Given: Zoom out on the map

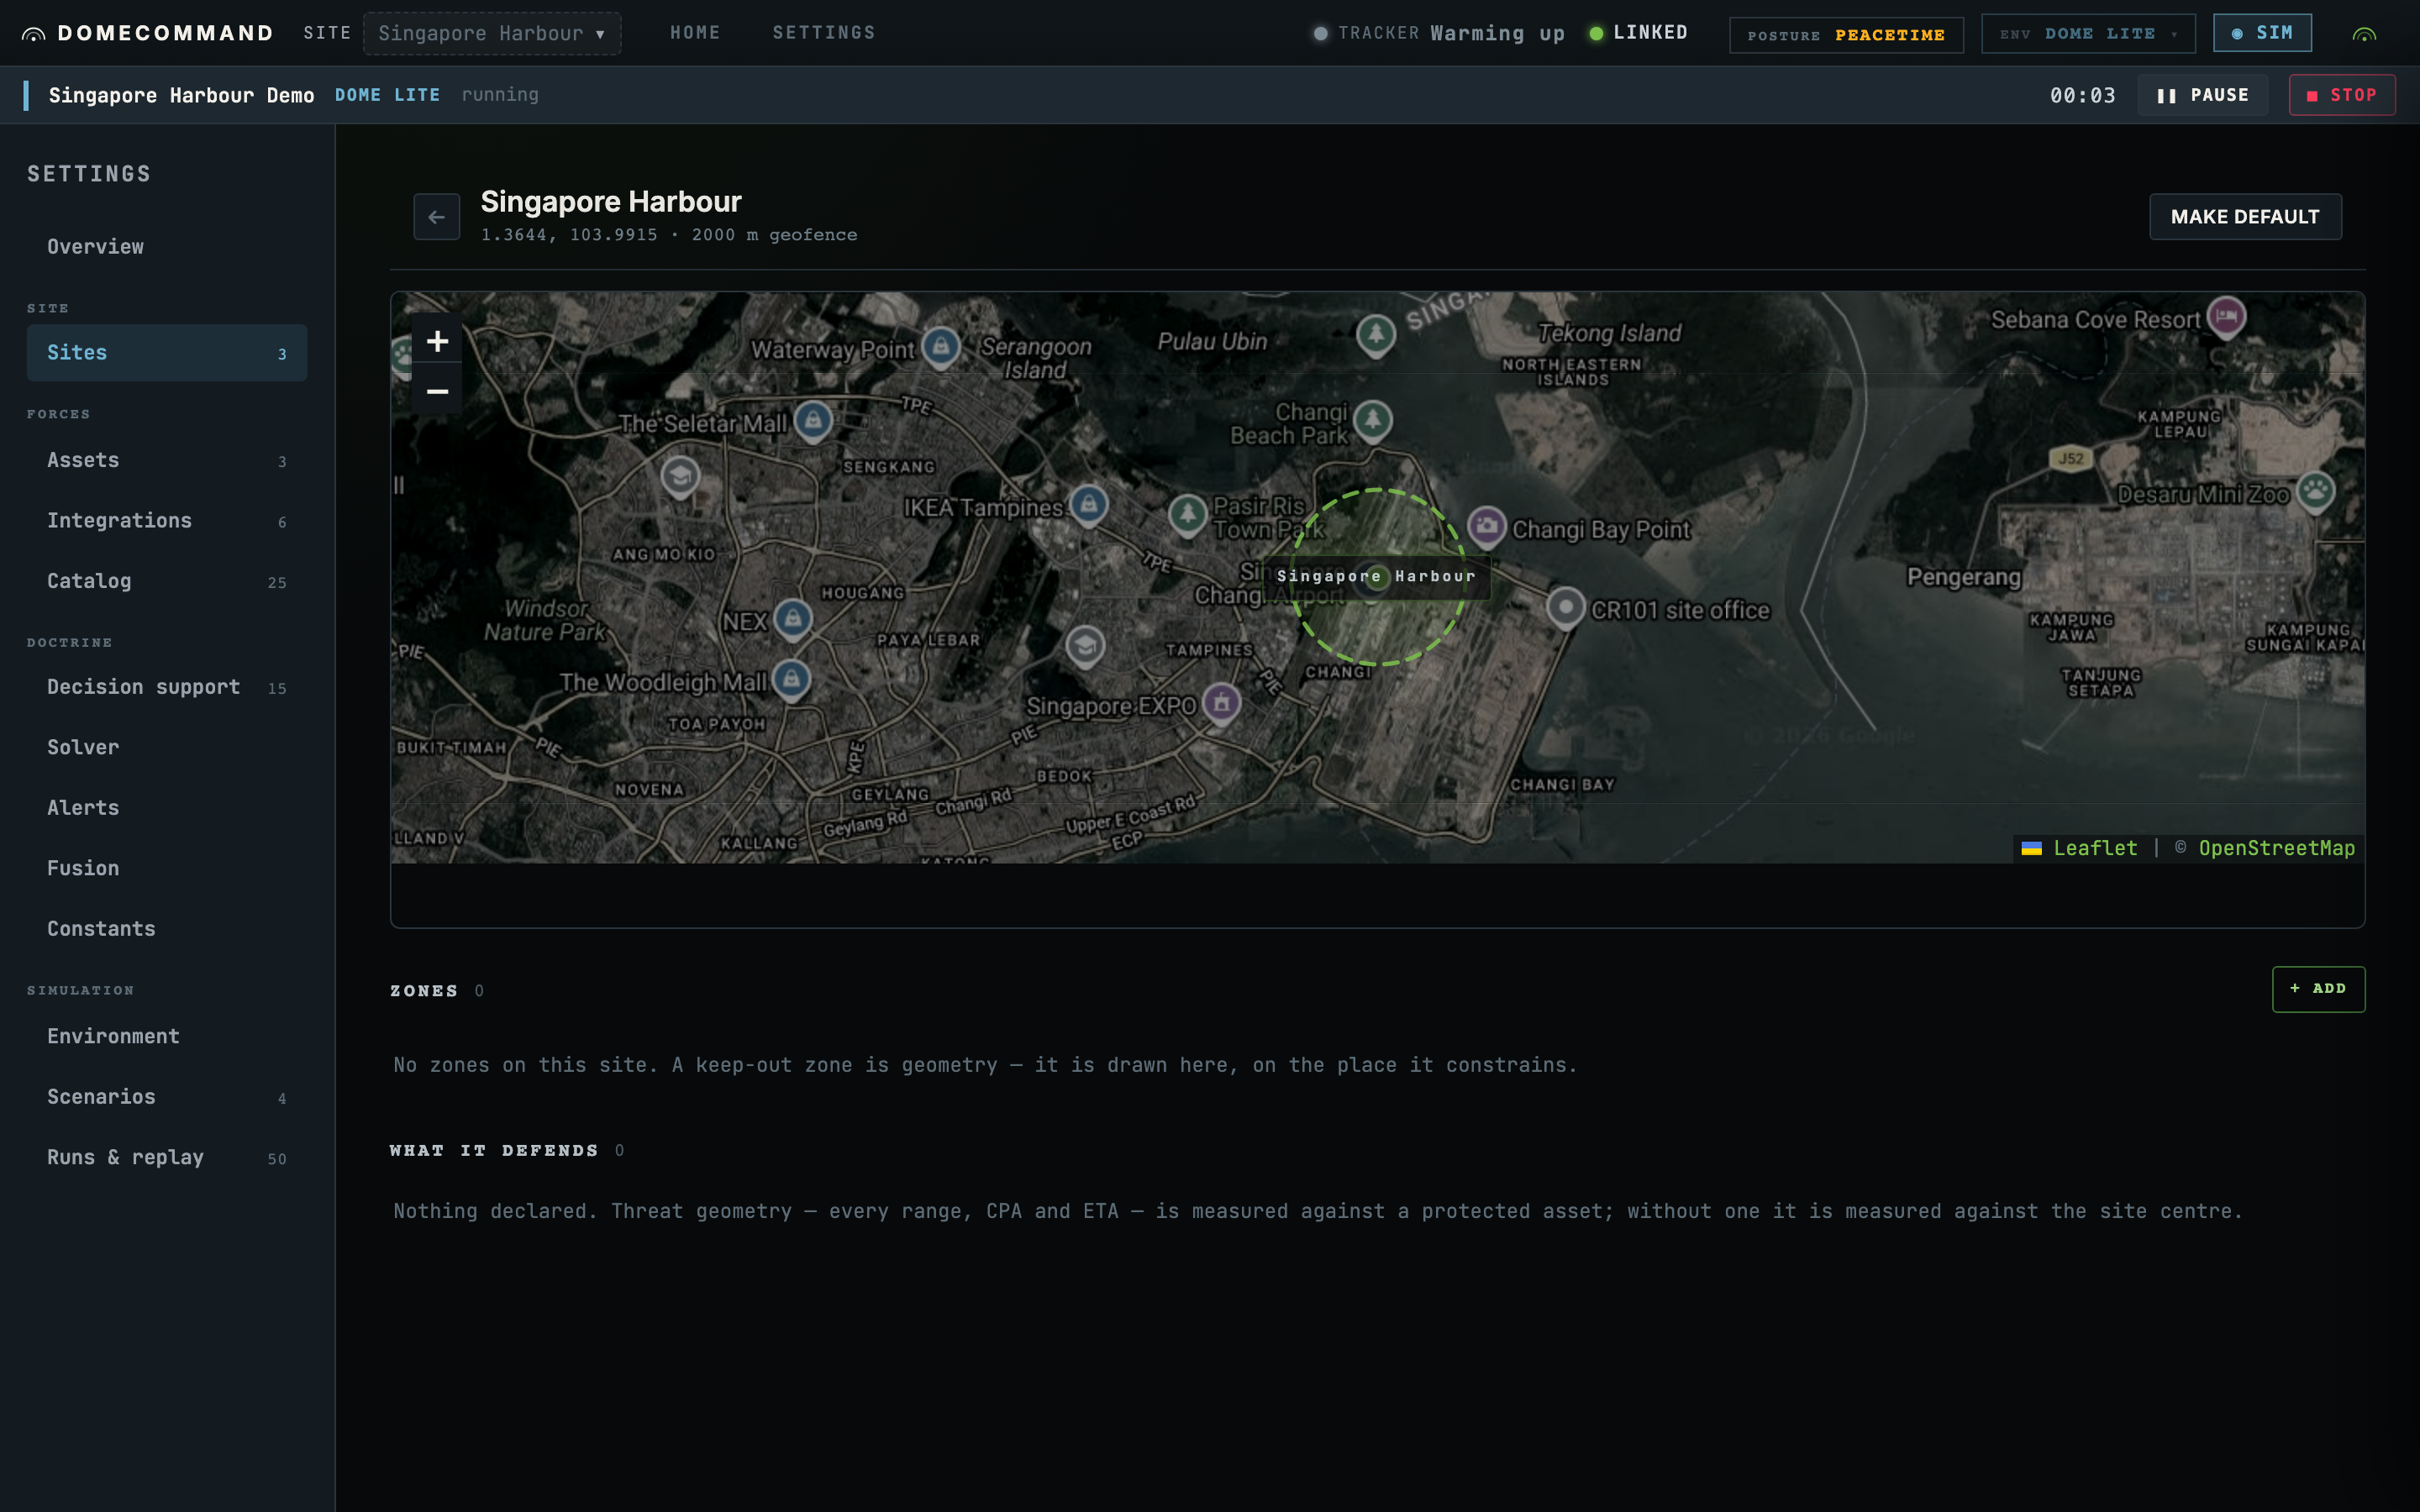Looking at the screenshot, I should pyautogui.click(x=437, y=391).
